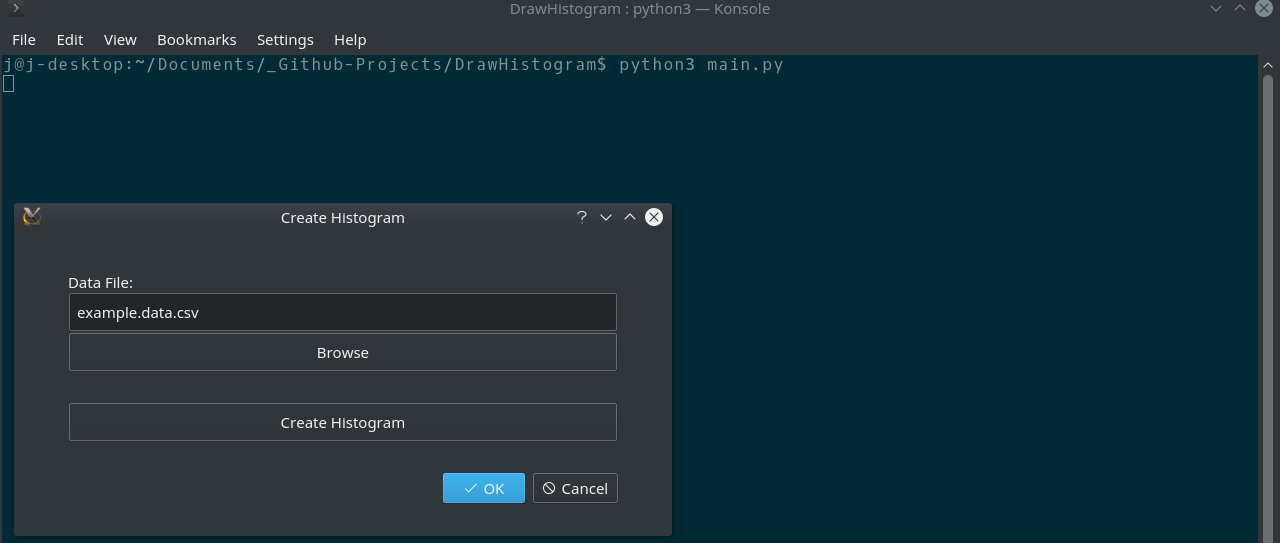Open the Settings menu
1280x543 pixels.
(285, 40)
